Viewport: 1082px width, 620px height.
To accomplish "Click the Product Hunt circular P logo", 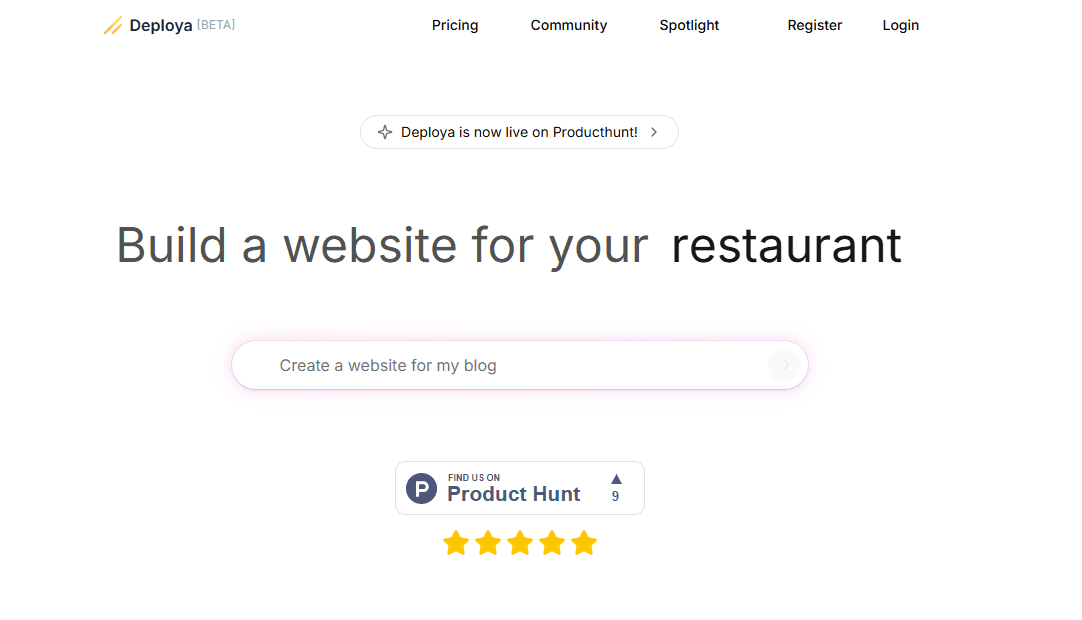I will pos(421,489).
